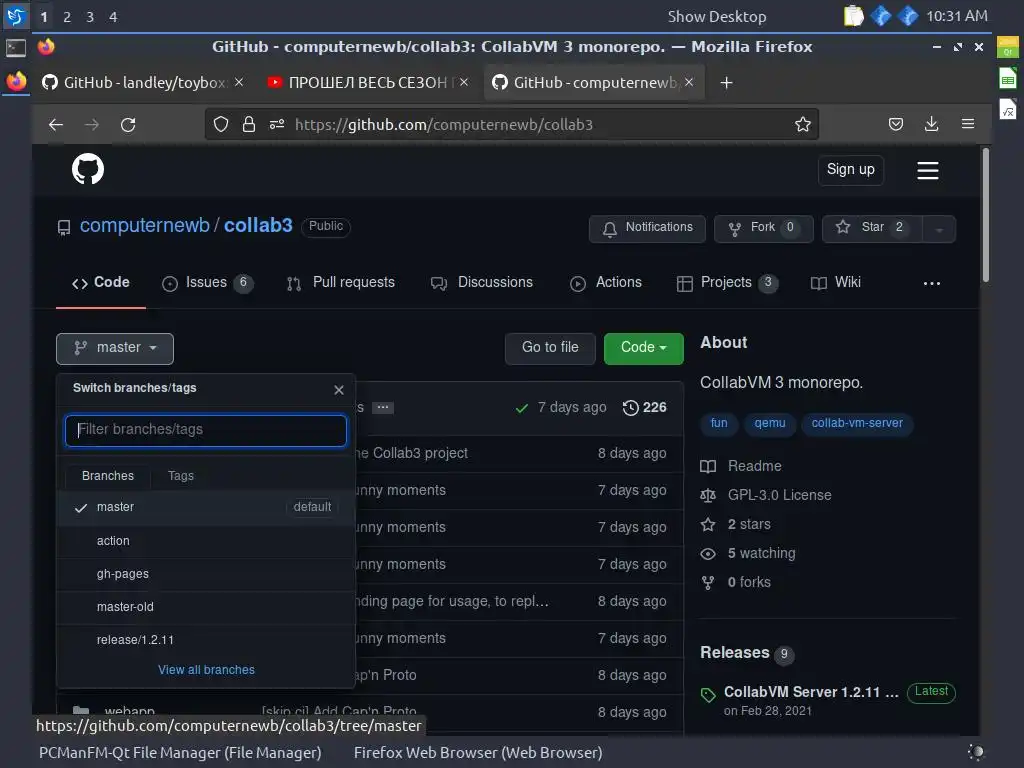Click the Go to file button

550,348
